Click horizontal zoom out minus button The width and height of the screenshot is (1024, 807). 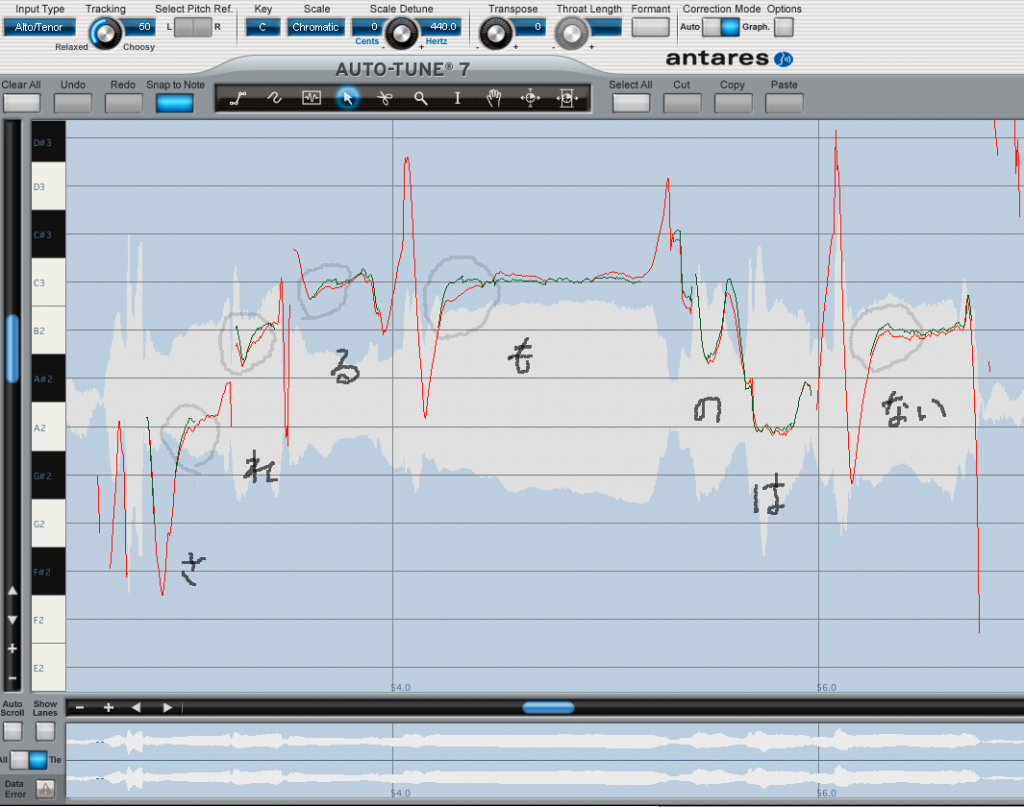pos(80,707)
